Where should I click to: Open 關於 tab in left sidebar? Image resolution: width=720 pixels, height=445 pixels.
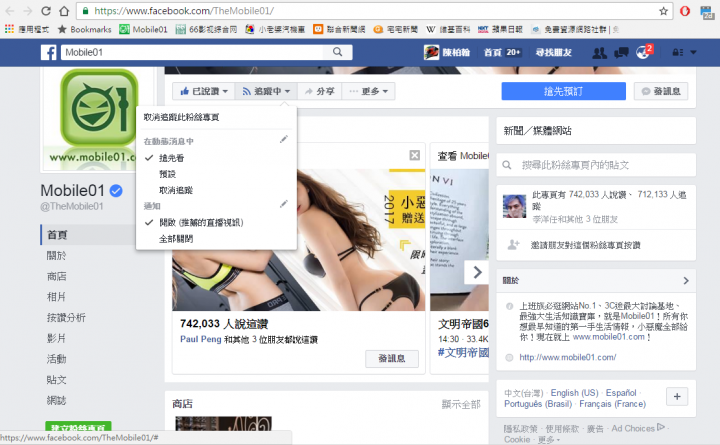56,256
